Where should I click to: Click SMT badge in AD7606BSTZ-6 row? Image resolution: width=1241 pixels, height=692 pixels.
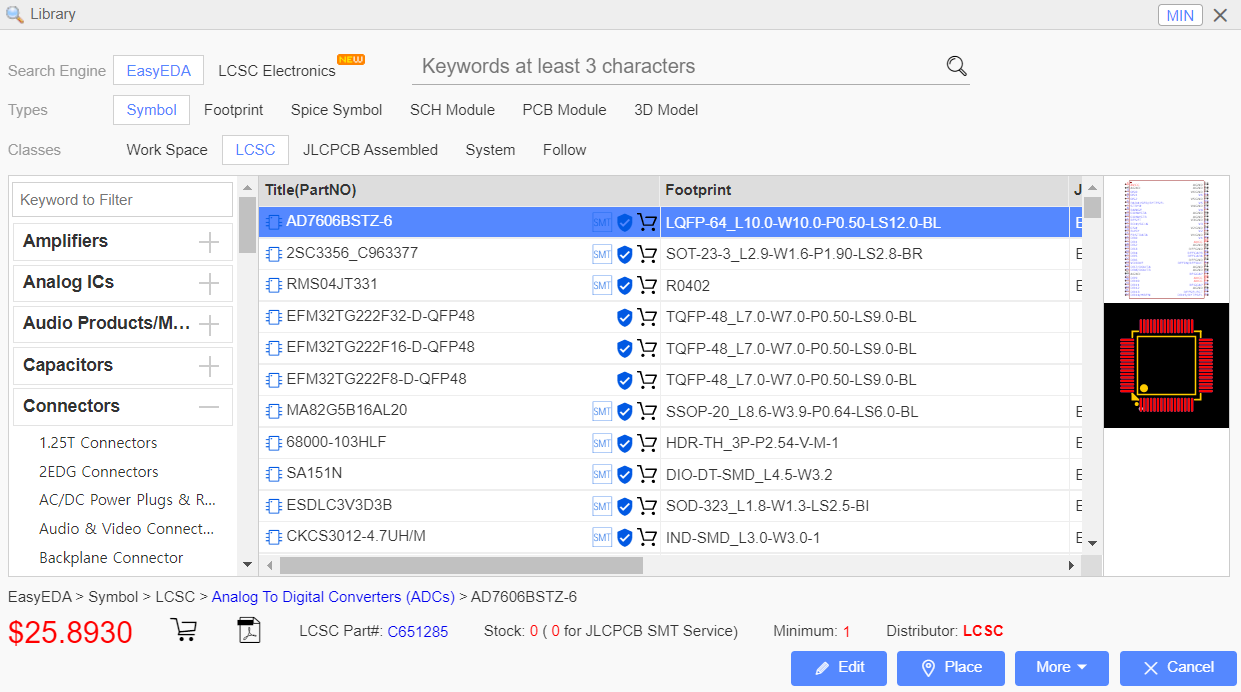tap(602, 222)
